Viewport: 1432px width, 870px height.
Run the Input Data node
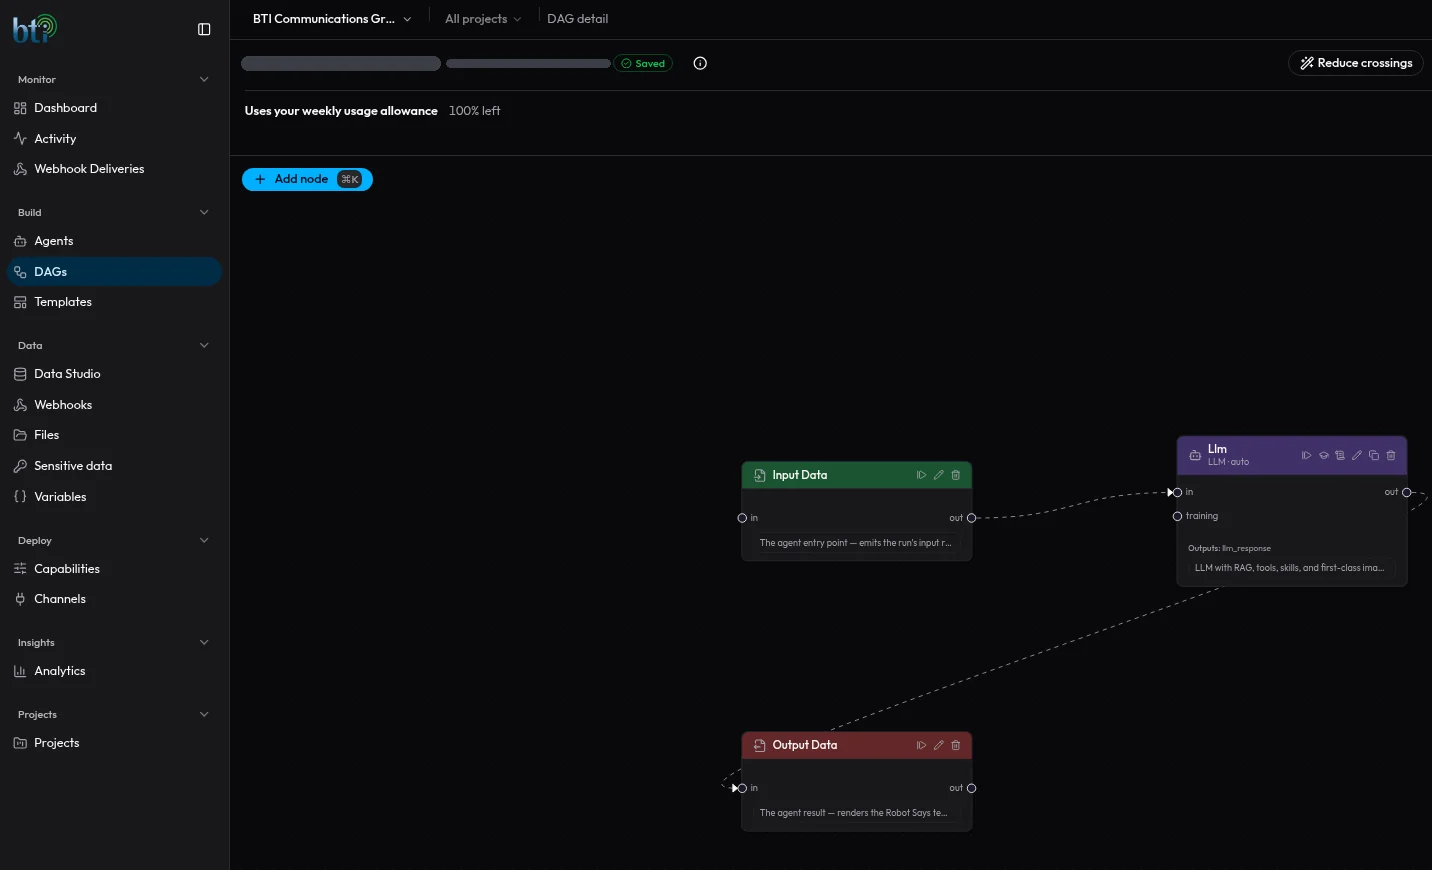point(921,475)
